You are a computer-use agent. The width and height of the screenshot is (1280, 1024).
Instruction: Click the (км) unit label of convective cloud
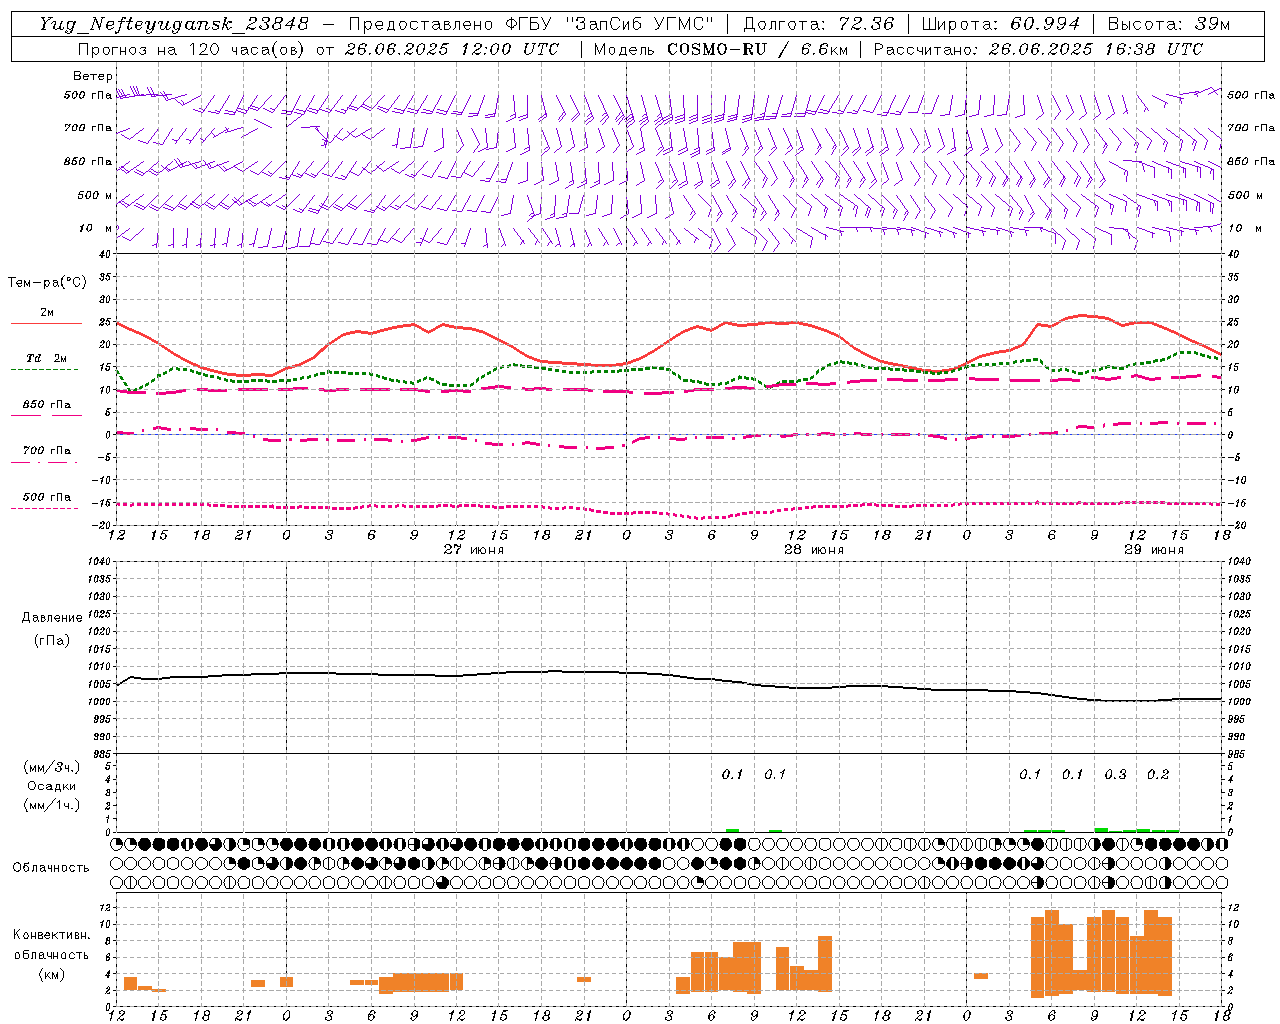click(52, 974)
